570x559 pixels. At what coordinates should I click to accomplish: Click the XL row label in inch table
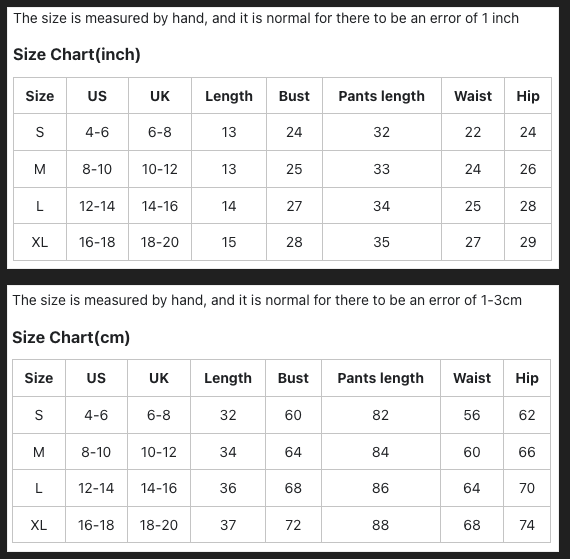click(x=40, y=242)
